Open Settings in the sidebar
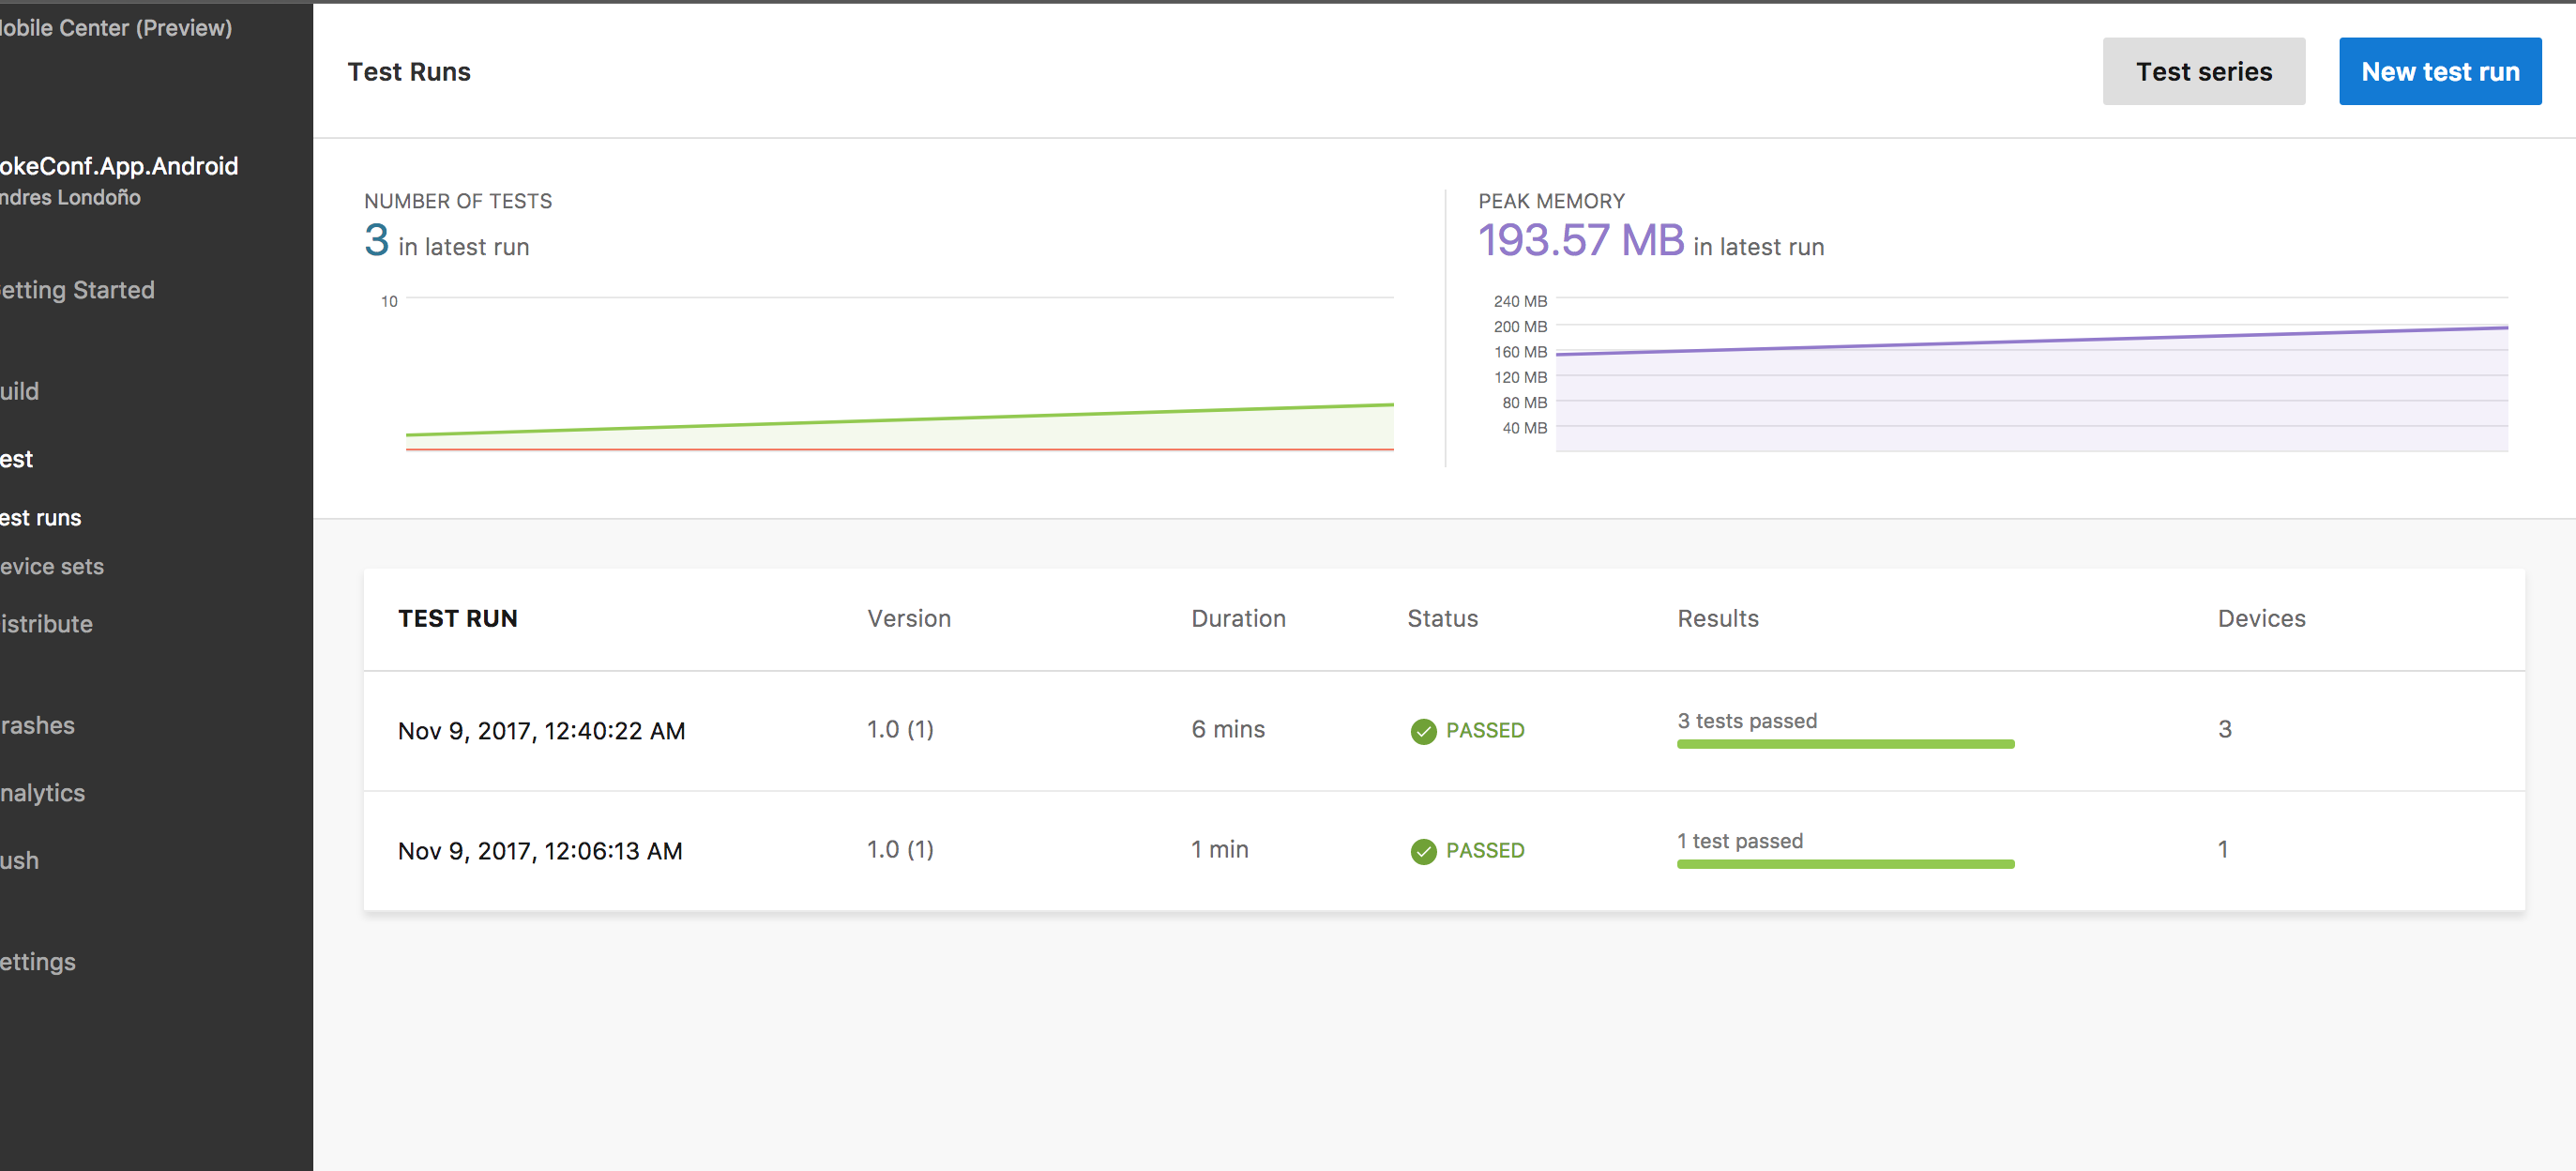Image resolution: width=2576 pixels, height=1171 pixels. 38,962
